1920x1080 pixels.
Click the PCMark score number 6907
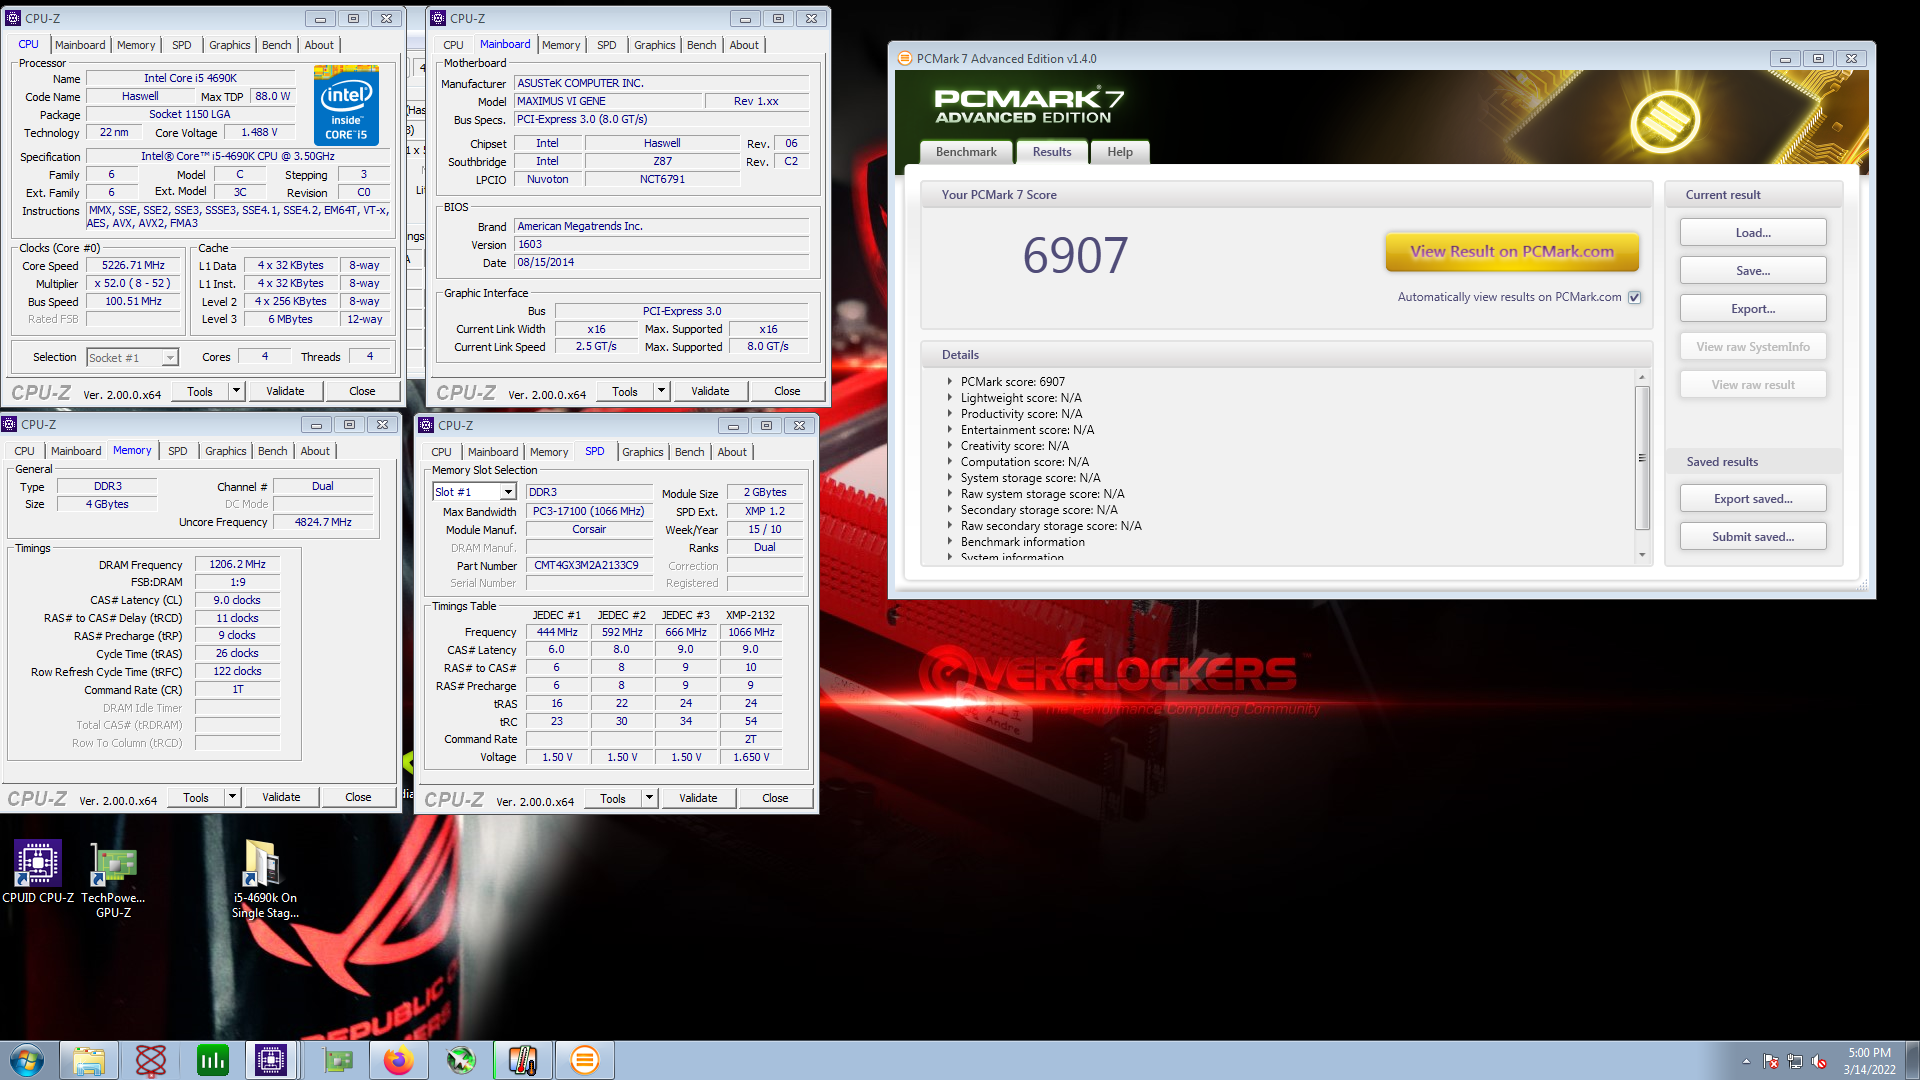click(x=1075, y=255)
